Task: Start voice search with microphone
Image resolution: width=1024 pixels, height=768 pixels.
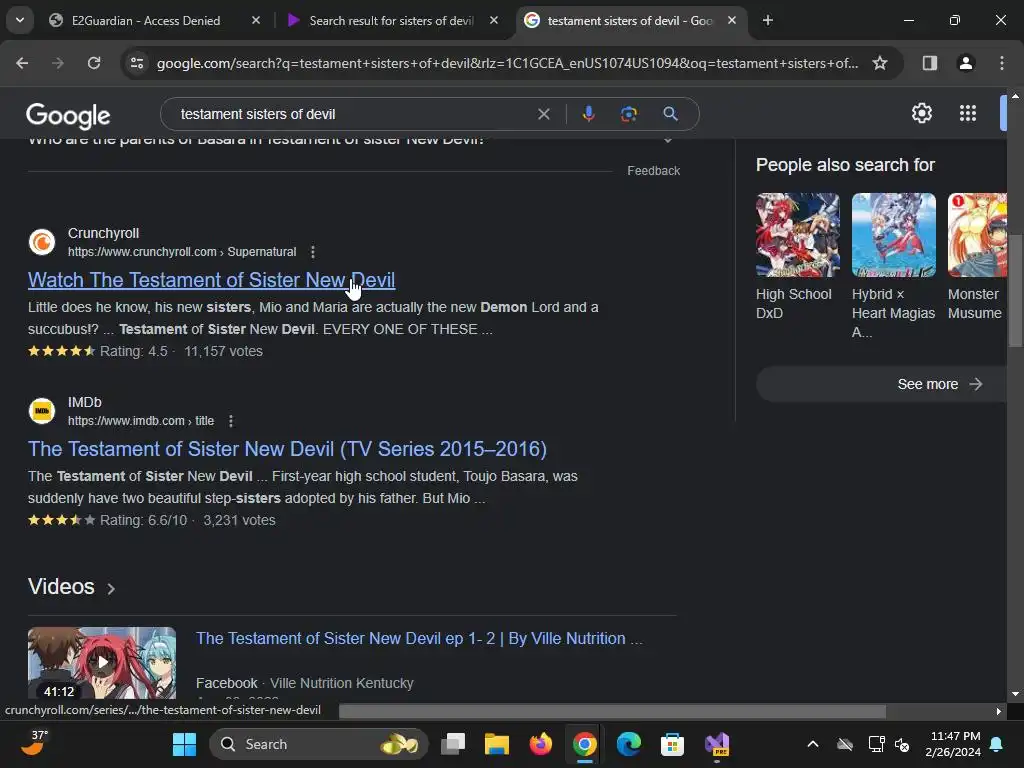Action: 588,114
